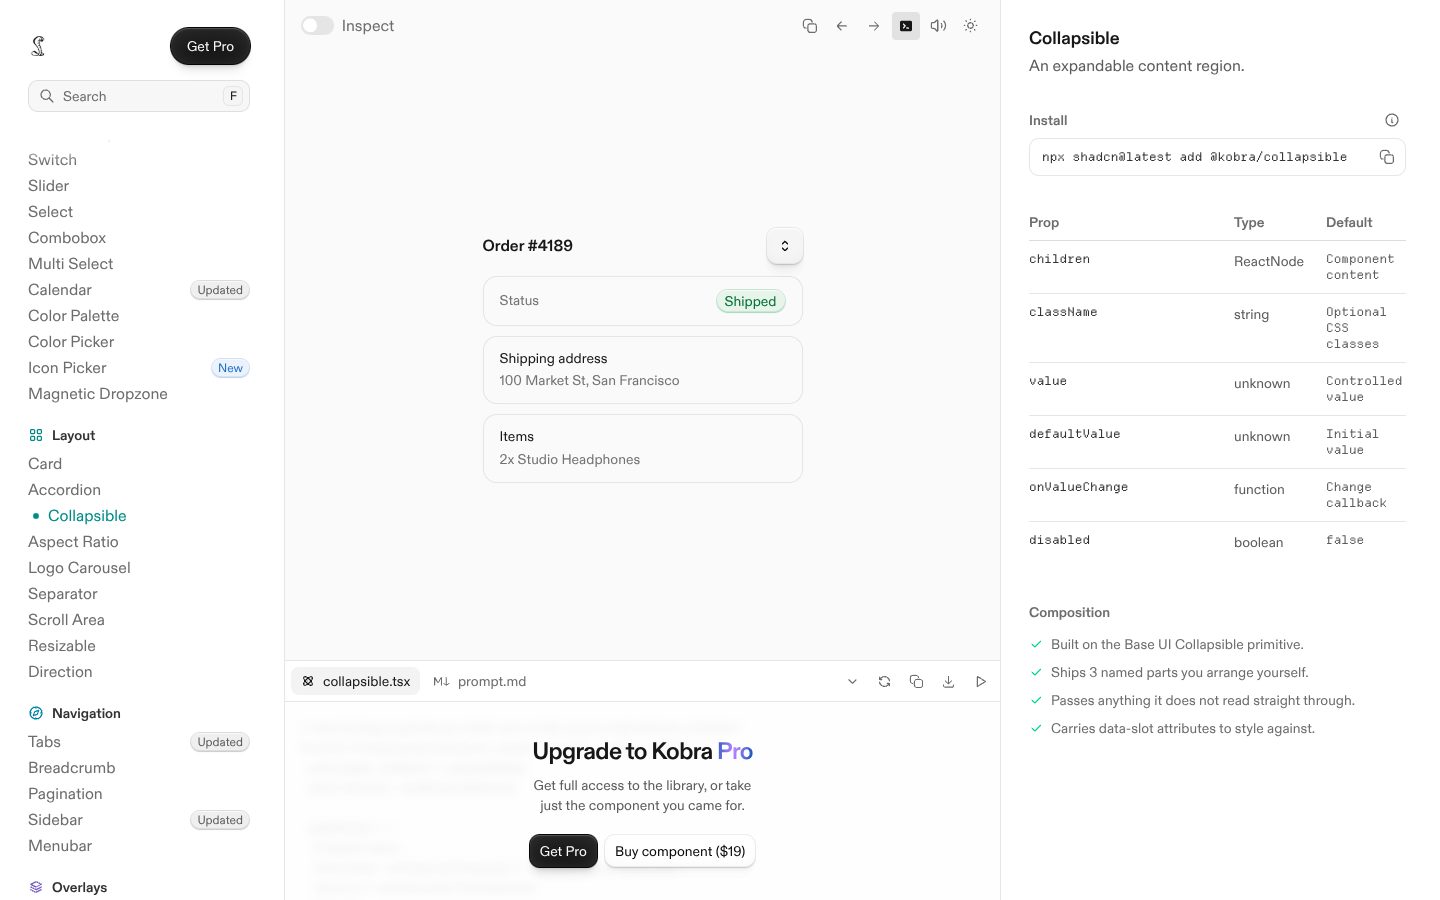The height and width of the screenshot is (900, 1440).
Task: Toggle the Inspect switch
Action: (318, 26)
